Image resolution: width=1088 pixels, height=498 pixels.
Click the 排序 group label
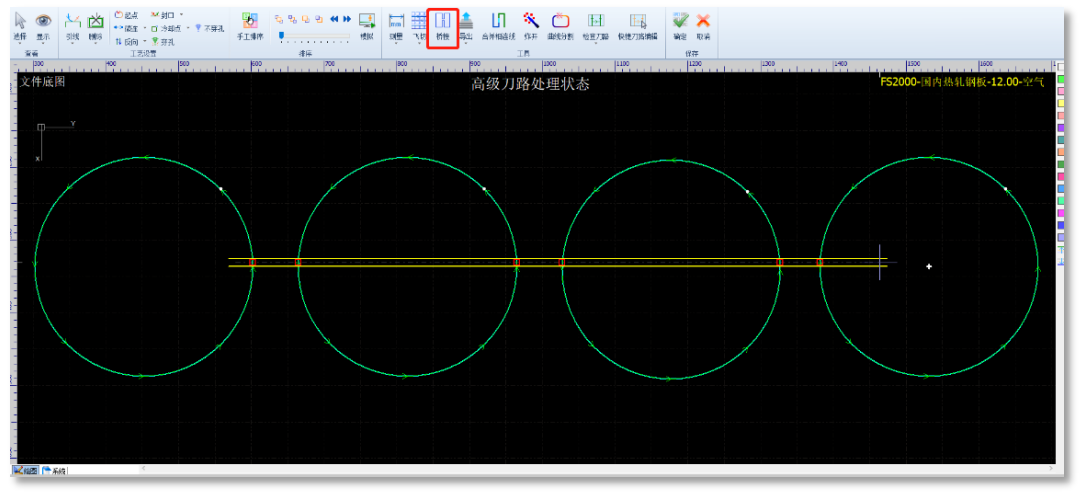(305, 53)
